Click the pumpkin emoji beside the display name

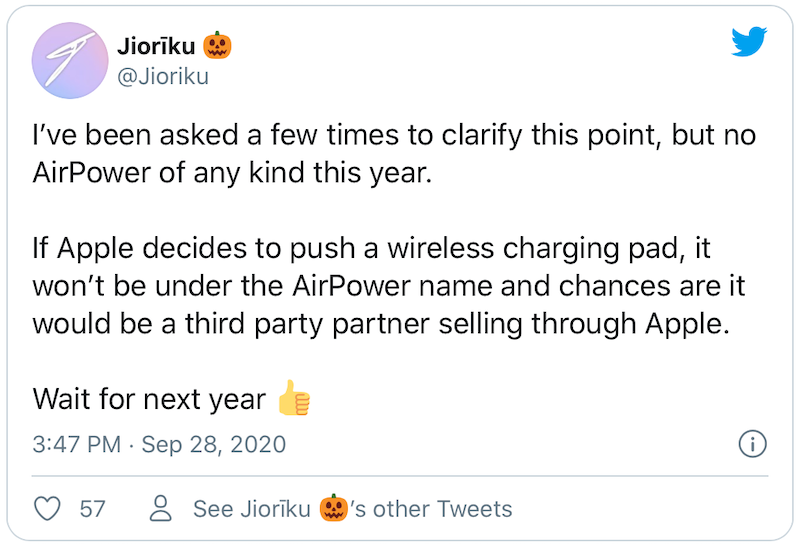[217, 45]
